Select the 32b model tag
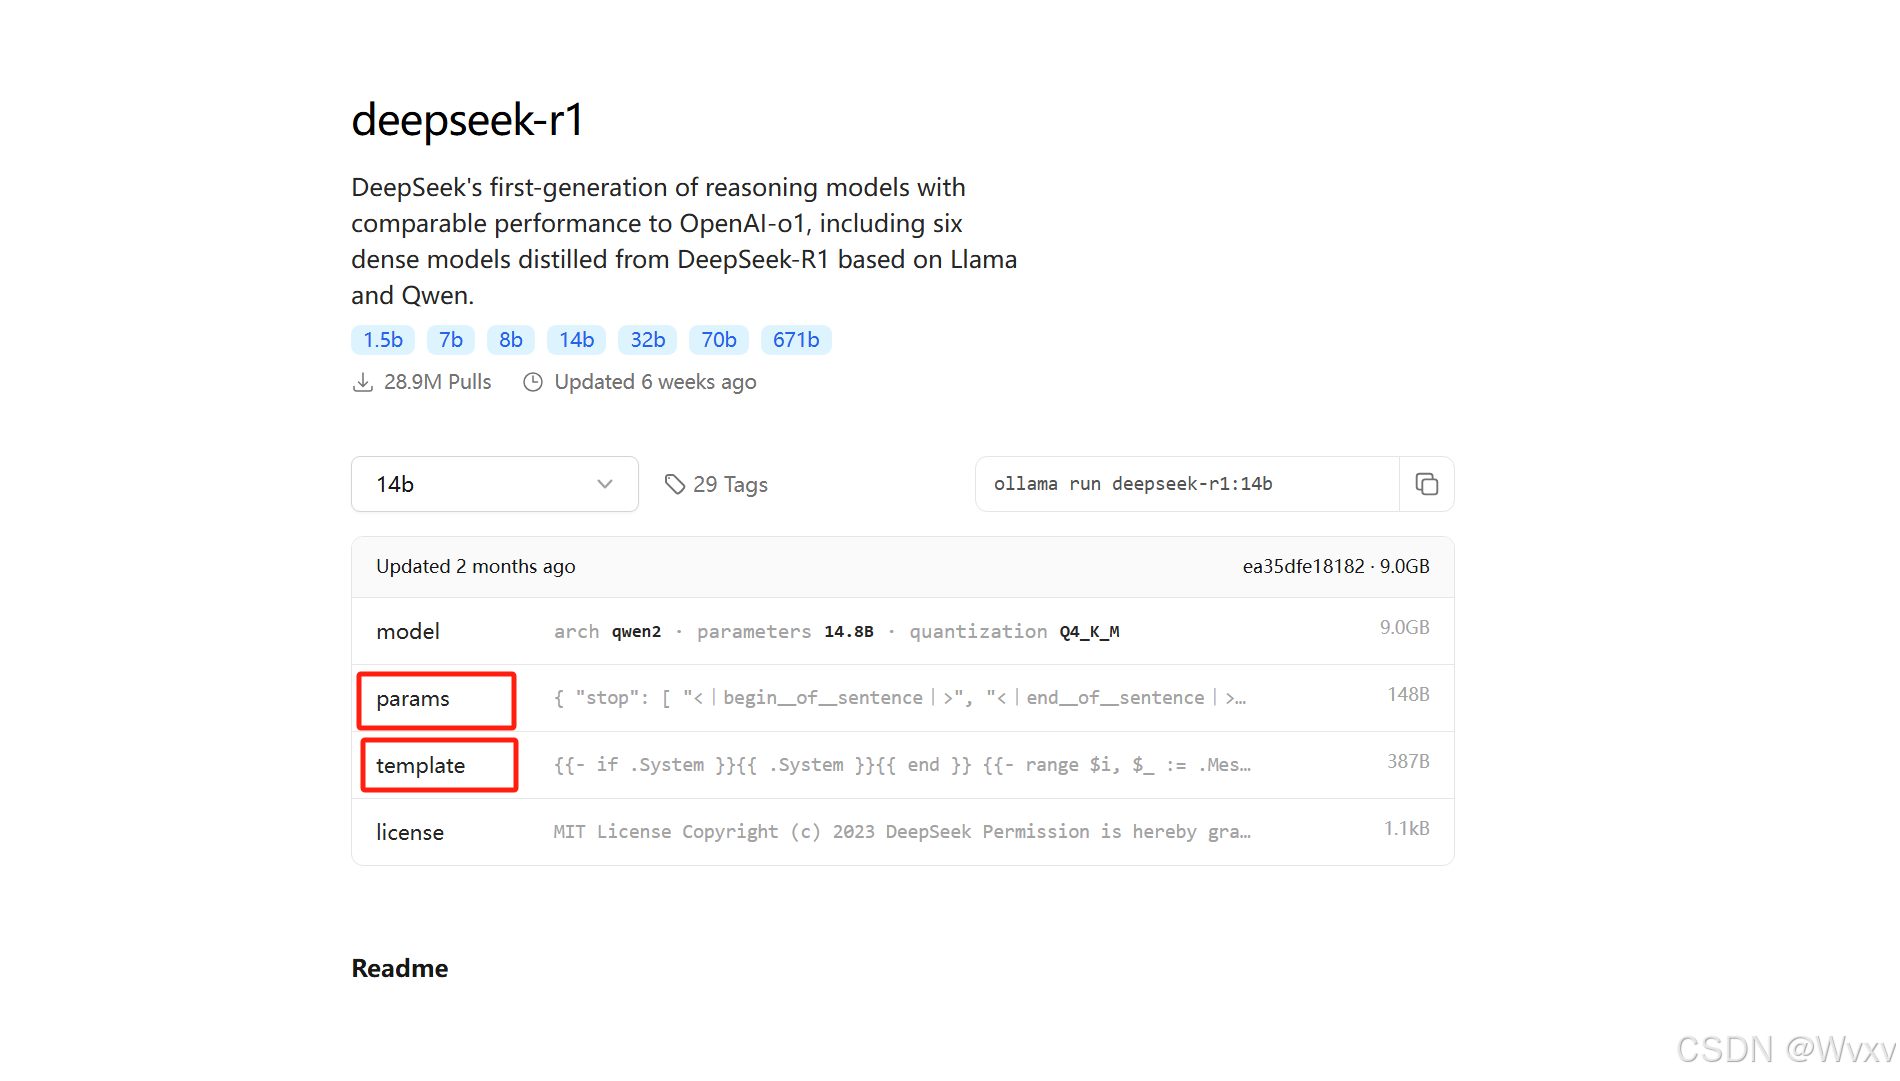Viewport: 1900px width, 1081px height. [x=647, y=340]
